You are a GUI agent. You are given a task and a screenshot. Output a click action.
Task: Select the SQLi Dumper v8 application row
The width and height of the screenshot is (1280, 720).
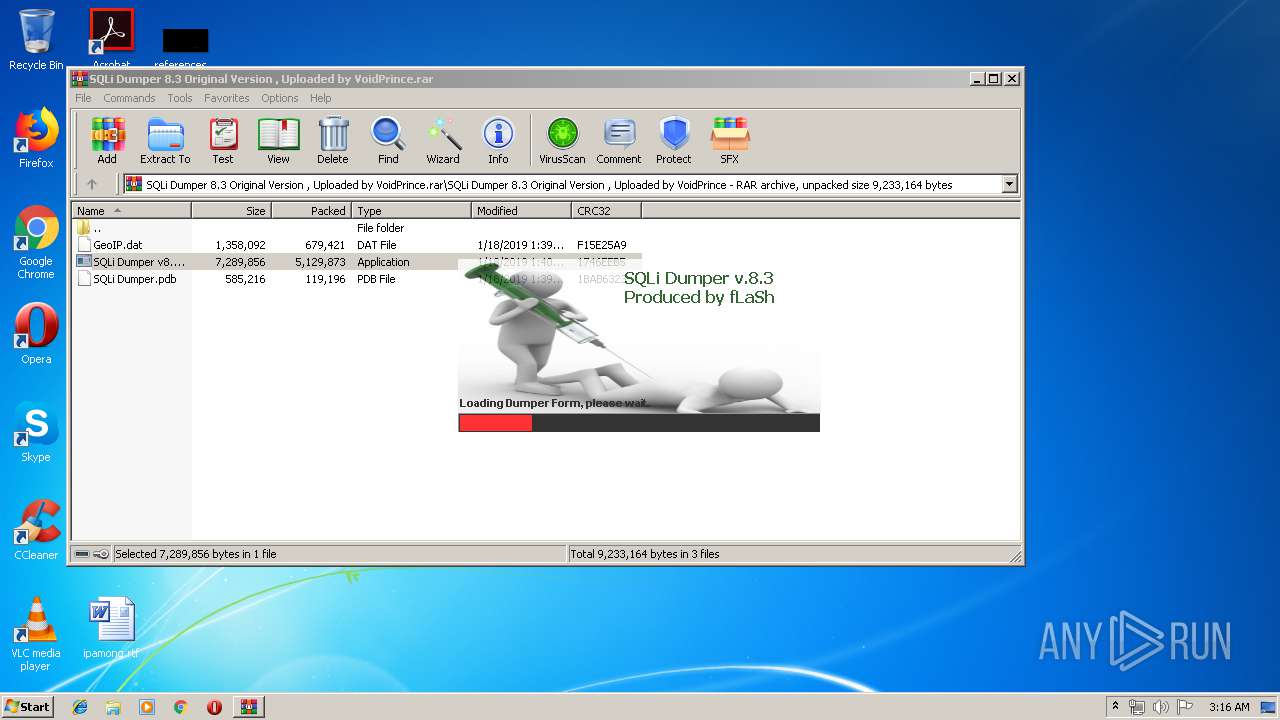[356, 262]
